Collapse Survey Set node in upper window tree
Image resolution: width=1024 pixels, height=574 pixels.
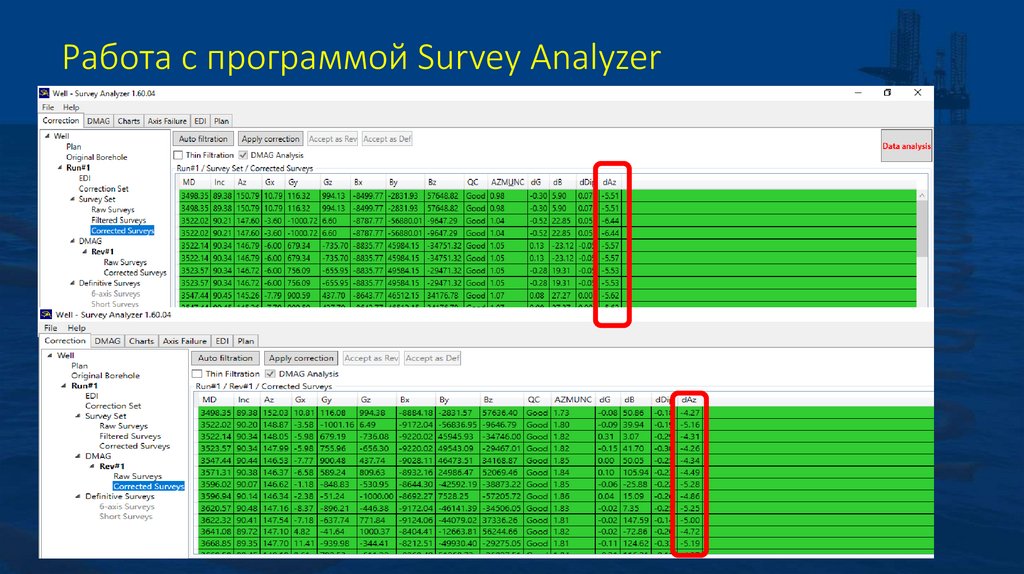pos(72,199)
